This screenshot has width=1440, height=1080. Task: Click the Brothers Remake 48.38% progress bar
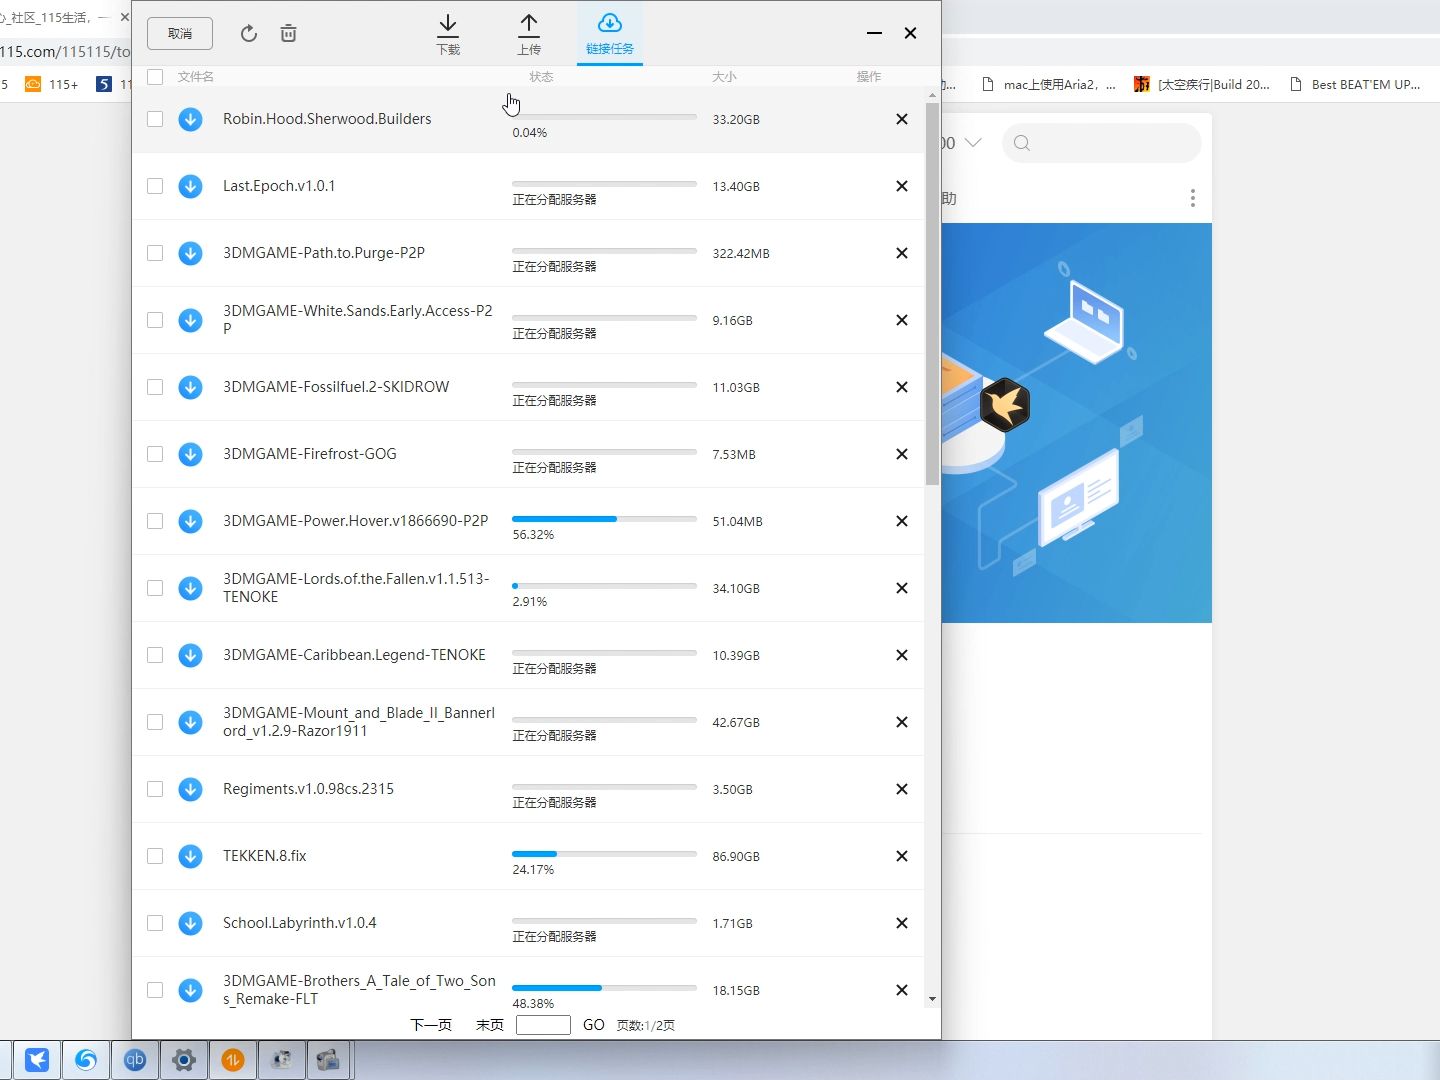[604, 988]
